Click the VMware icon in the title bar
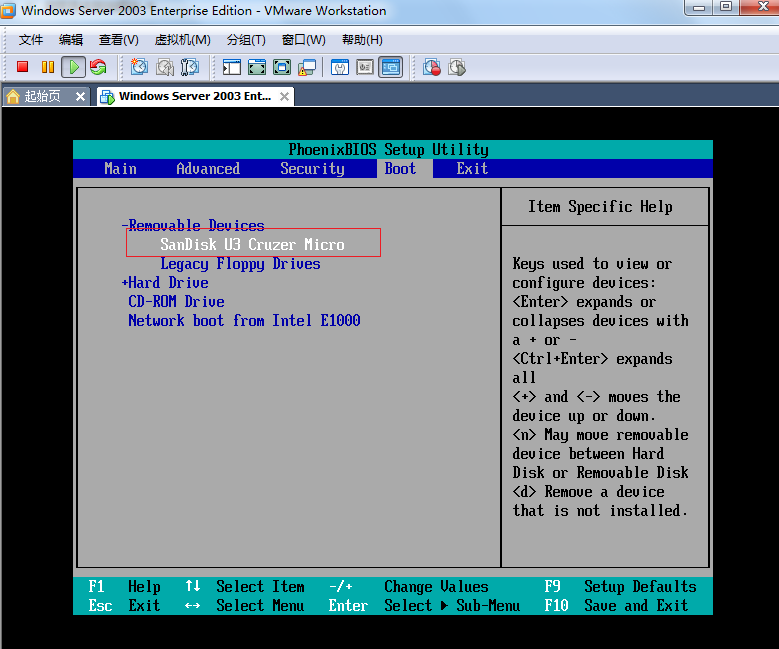Screen dimensions: 779x649 point(7,11)
